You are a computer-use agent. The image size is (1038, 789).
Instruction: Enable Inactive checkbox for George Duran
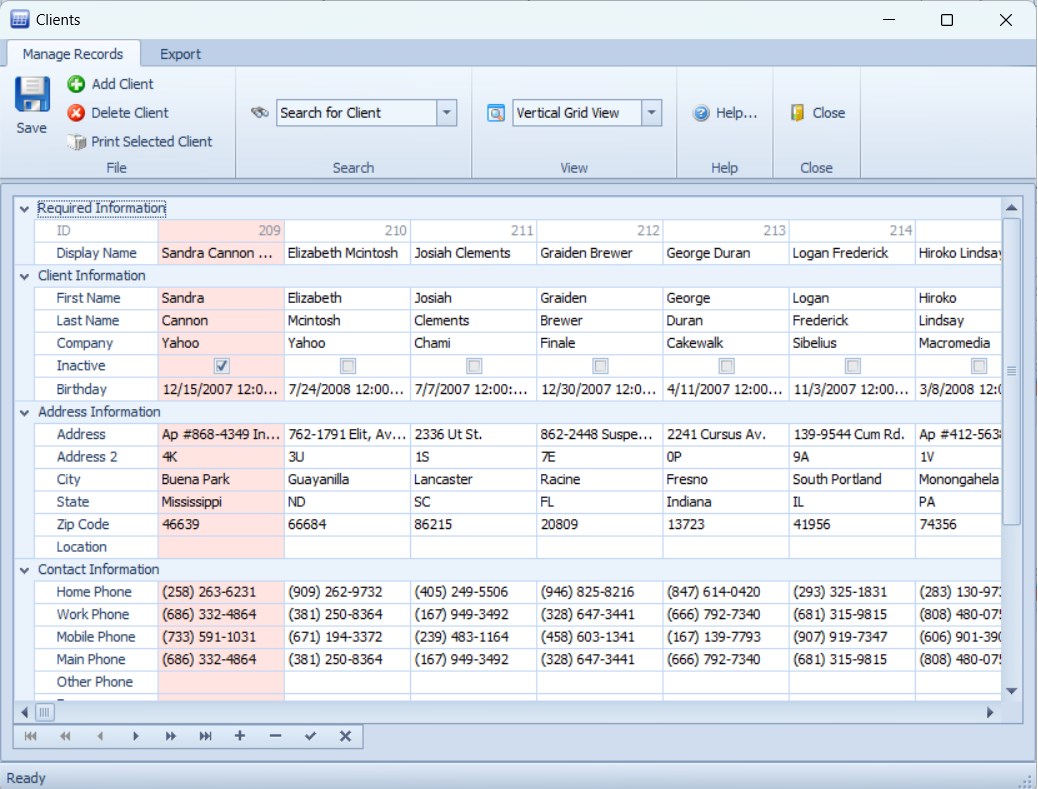click(726, 366)
